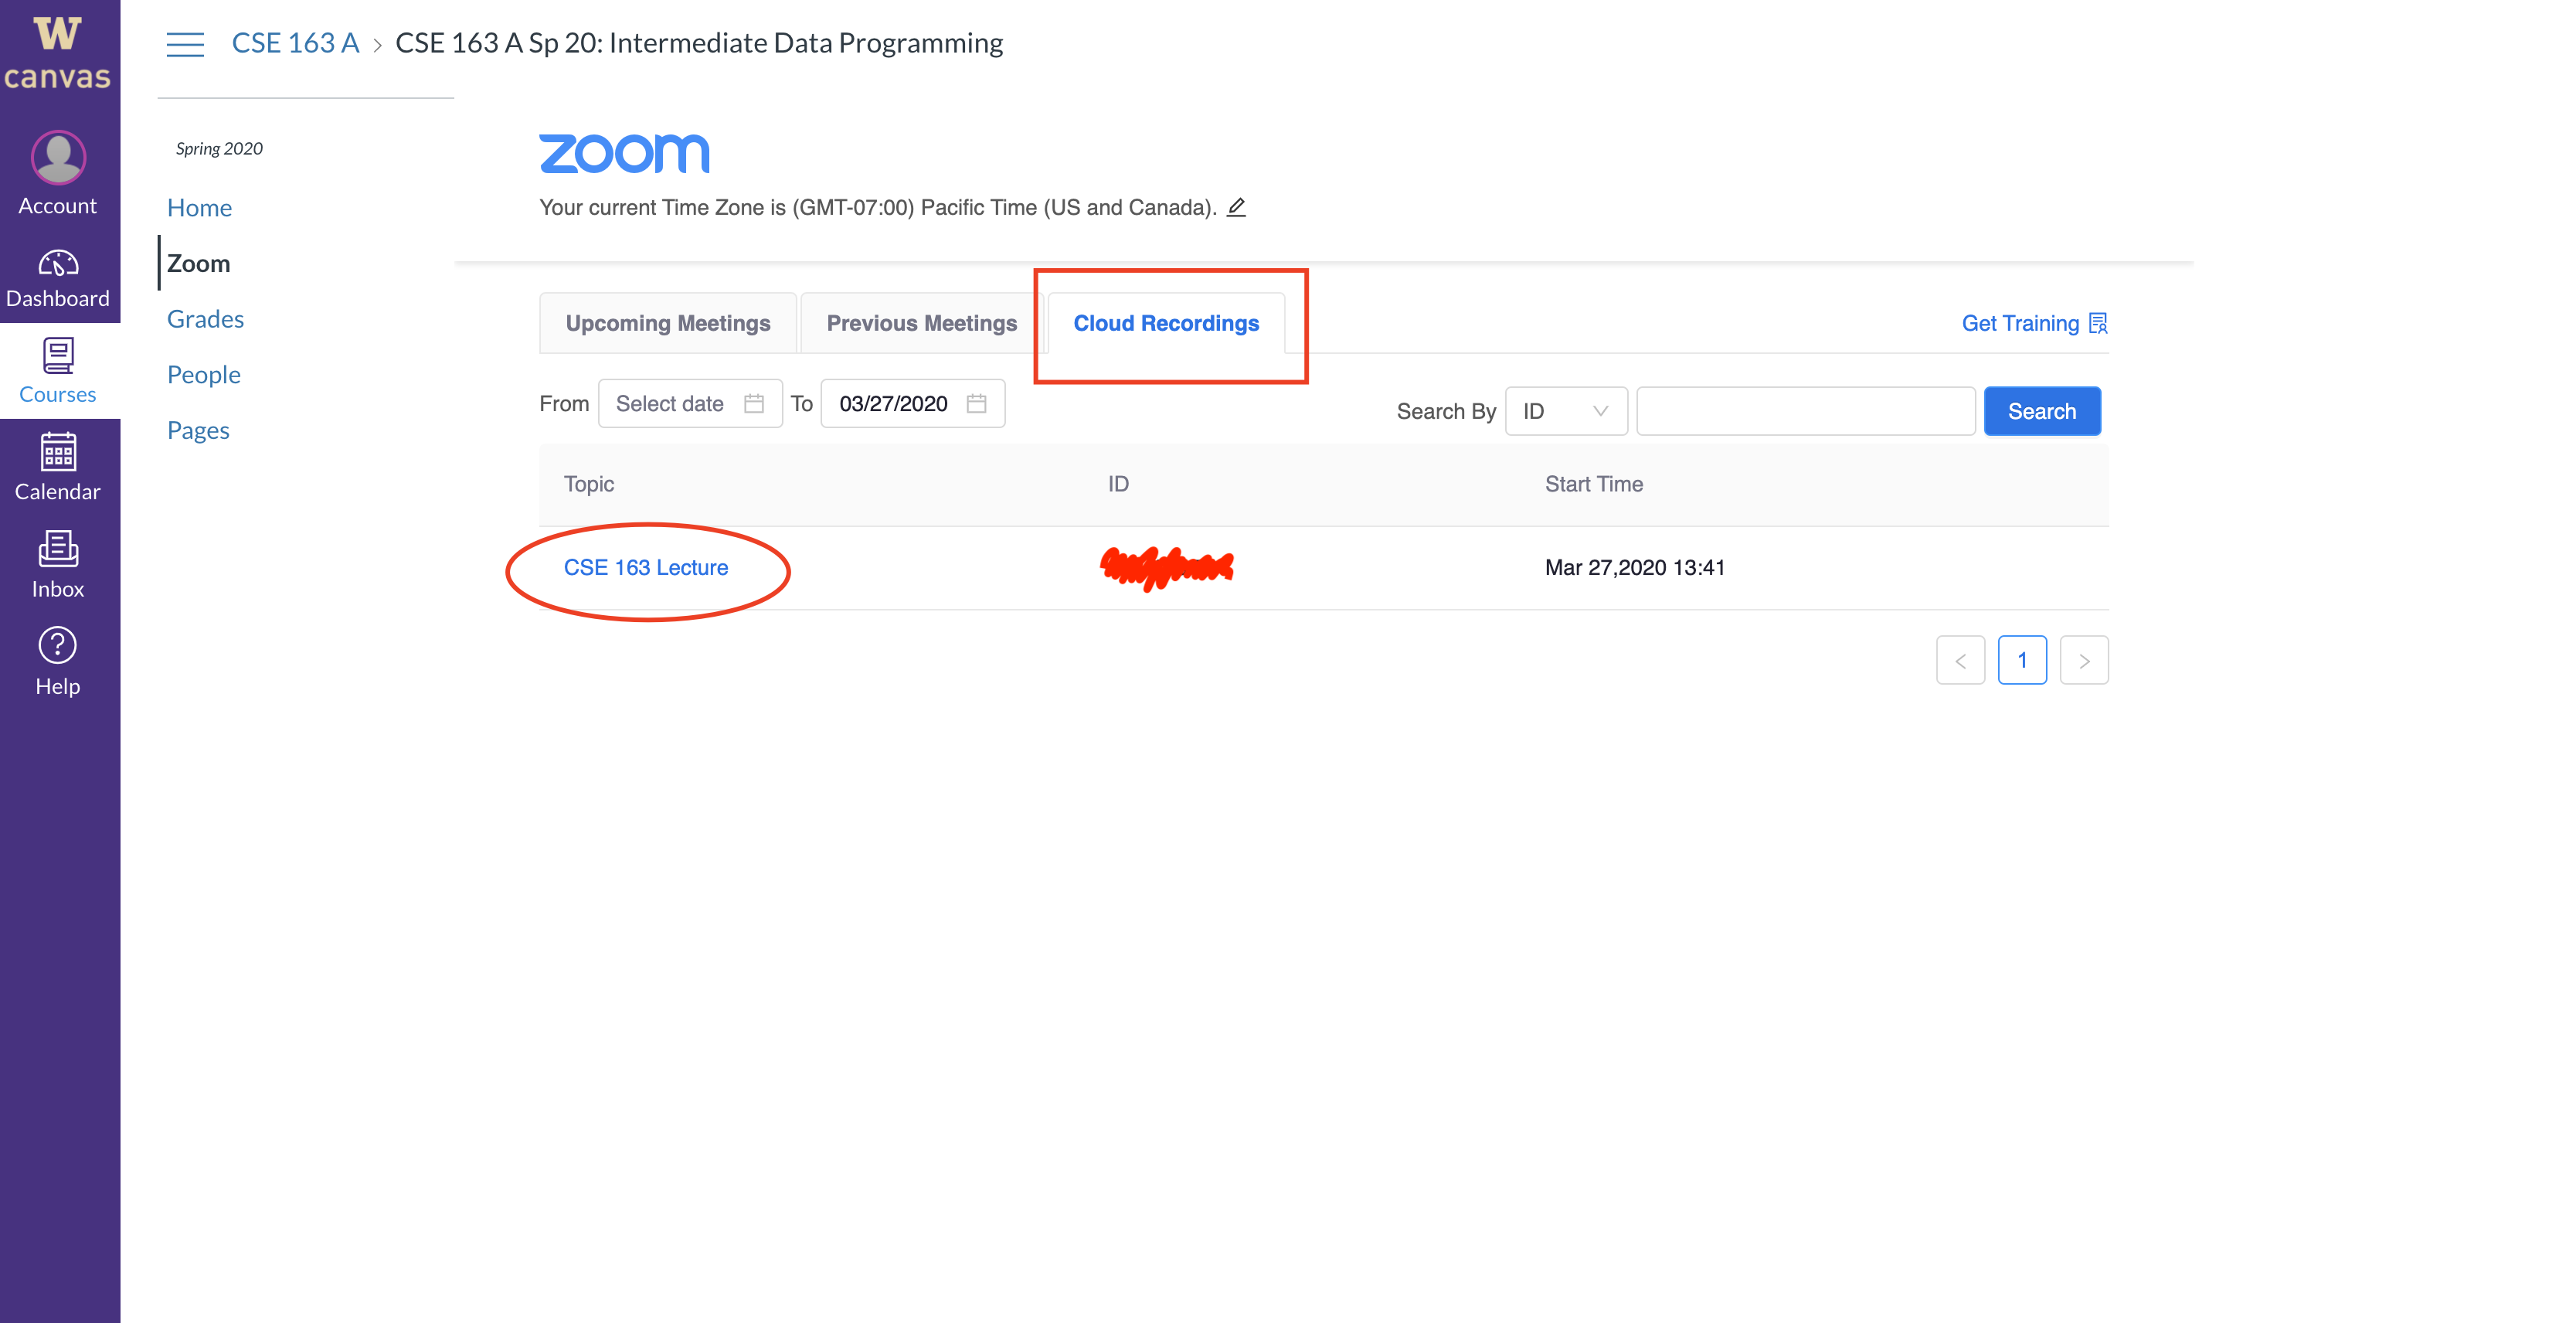Follow the Get Training link
2576x1323 pixels.
point(2020,323)
